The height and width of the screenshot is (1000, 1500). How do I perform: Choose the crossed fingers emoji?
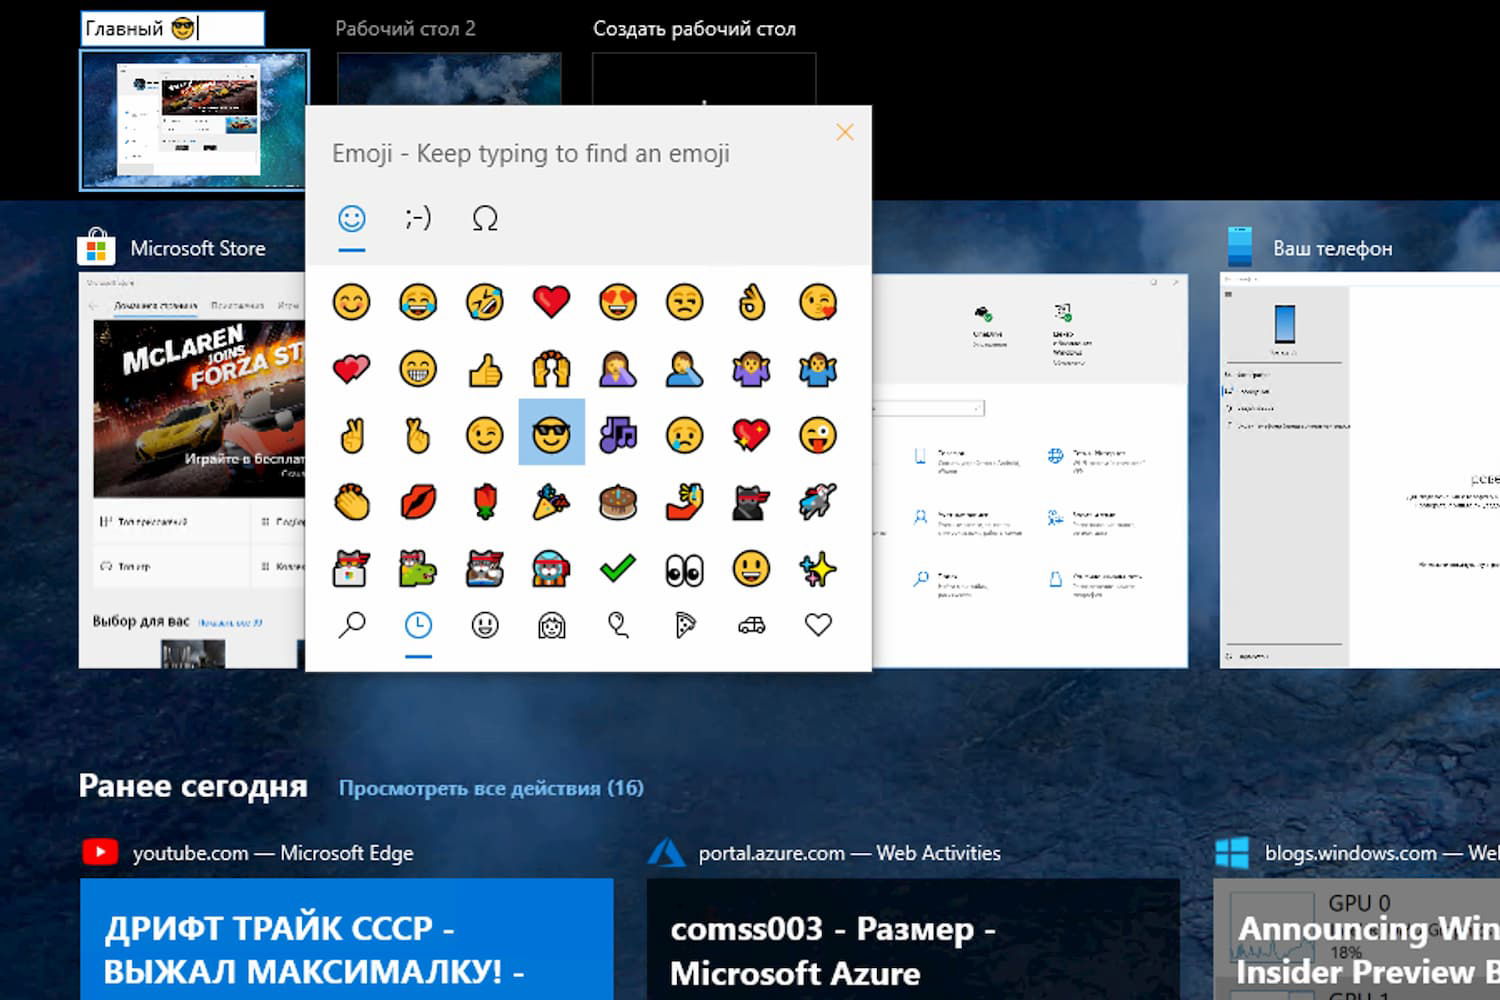pyautogui.click(x=418, y=435)
